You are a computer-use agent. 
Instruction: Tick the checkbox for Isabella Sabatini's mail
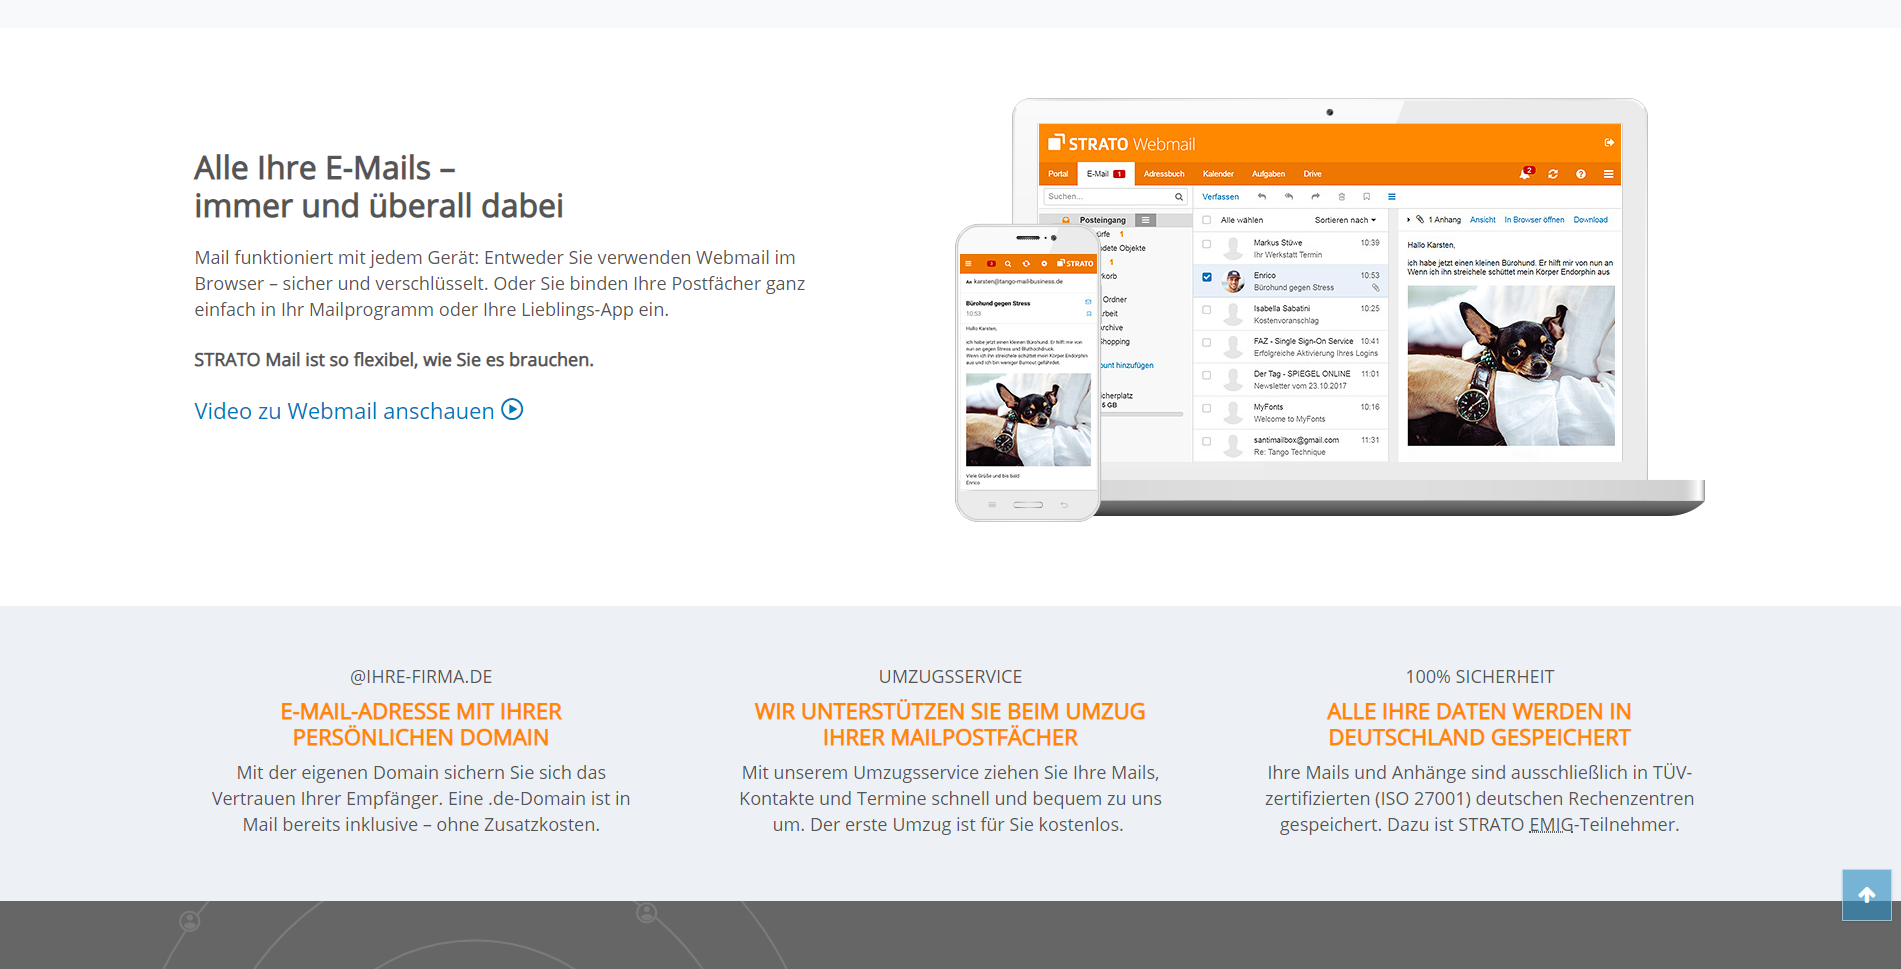(1207, 310)
